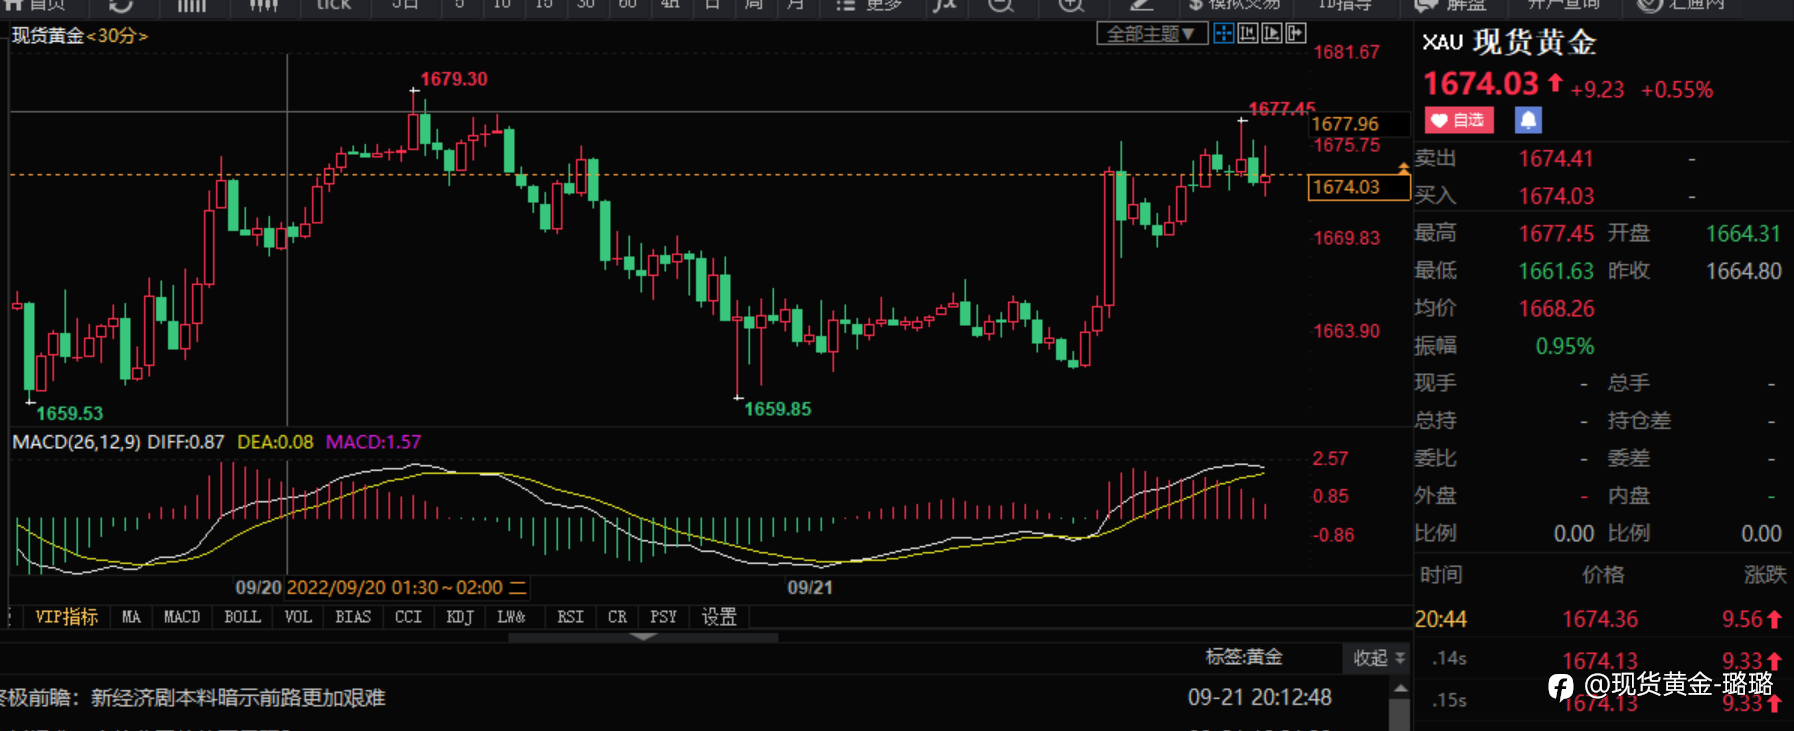Open the 全部主题 dropdown

click(x=1152, y=34)
